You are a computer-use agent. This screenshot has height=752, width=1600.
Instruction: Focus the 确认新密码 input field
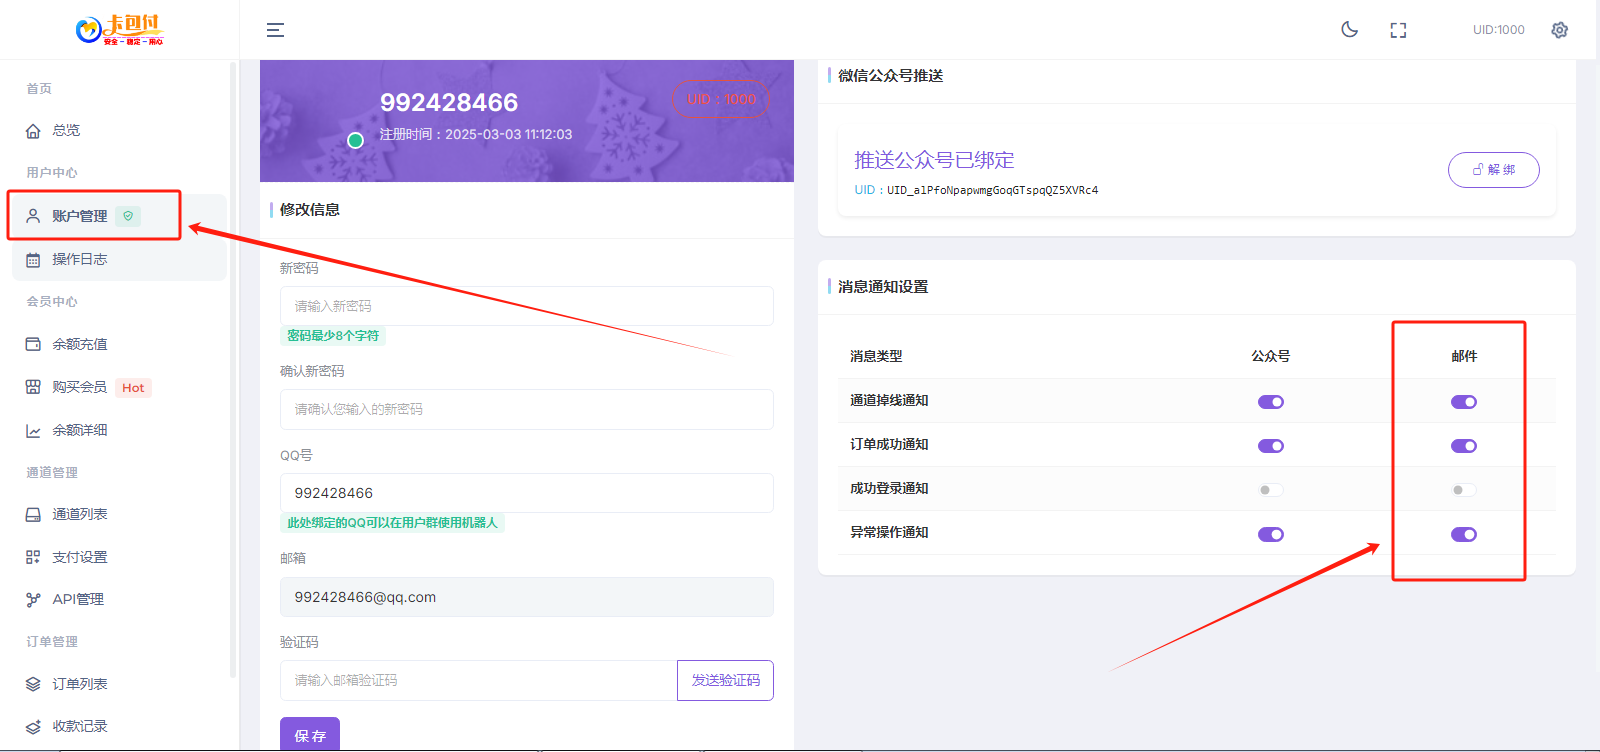tap(527, 409)
